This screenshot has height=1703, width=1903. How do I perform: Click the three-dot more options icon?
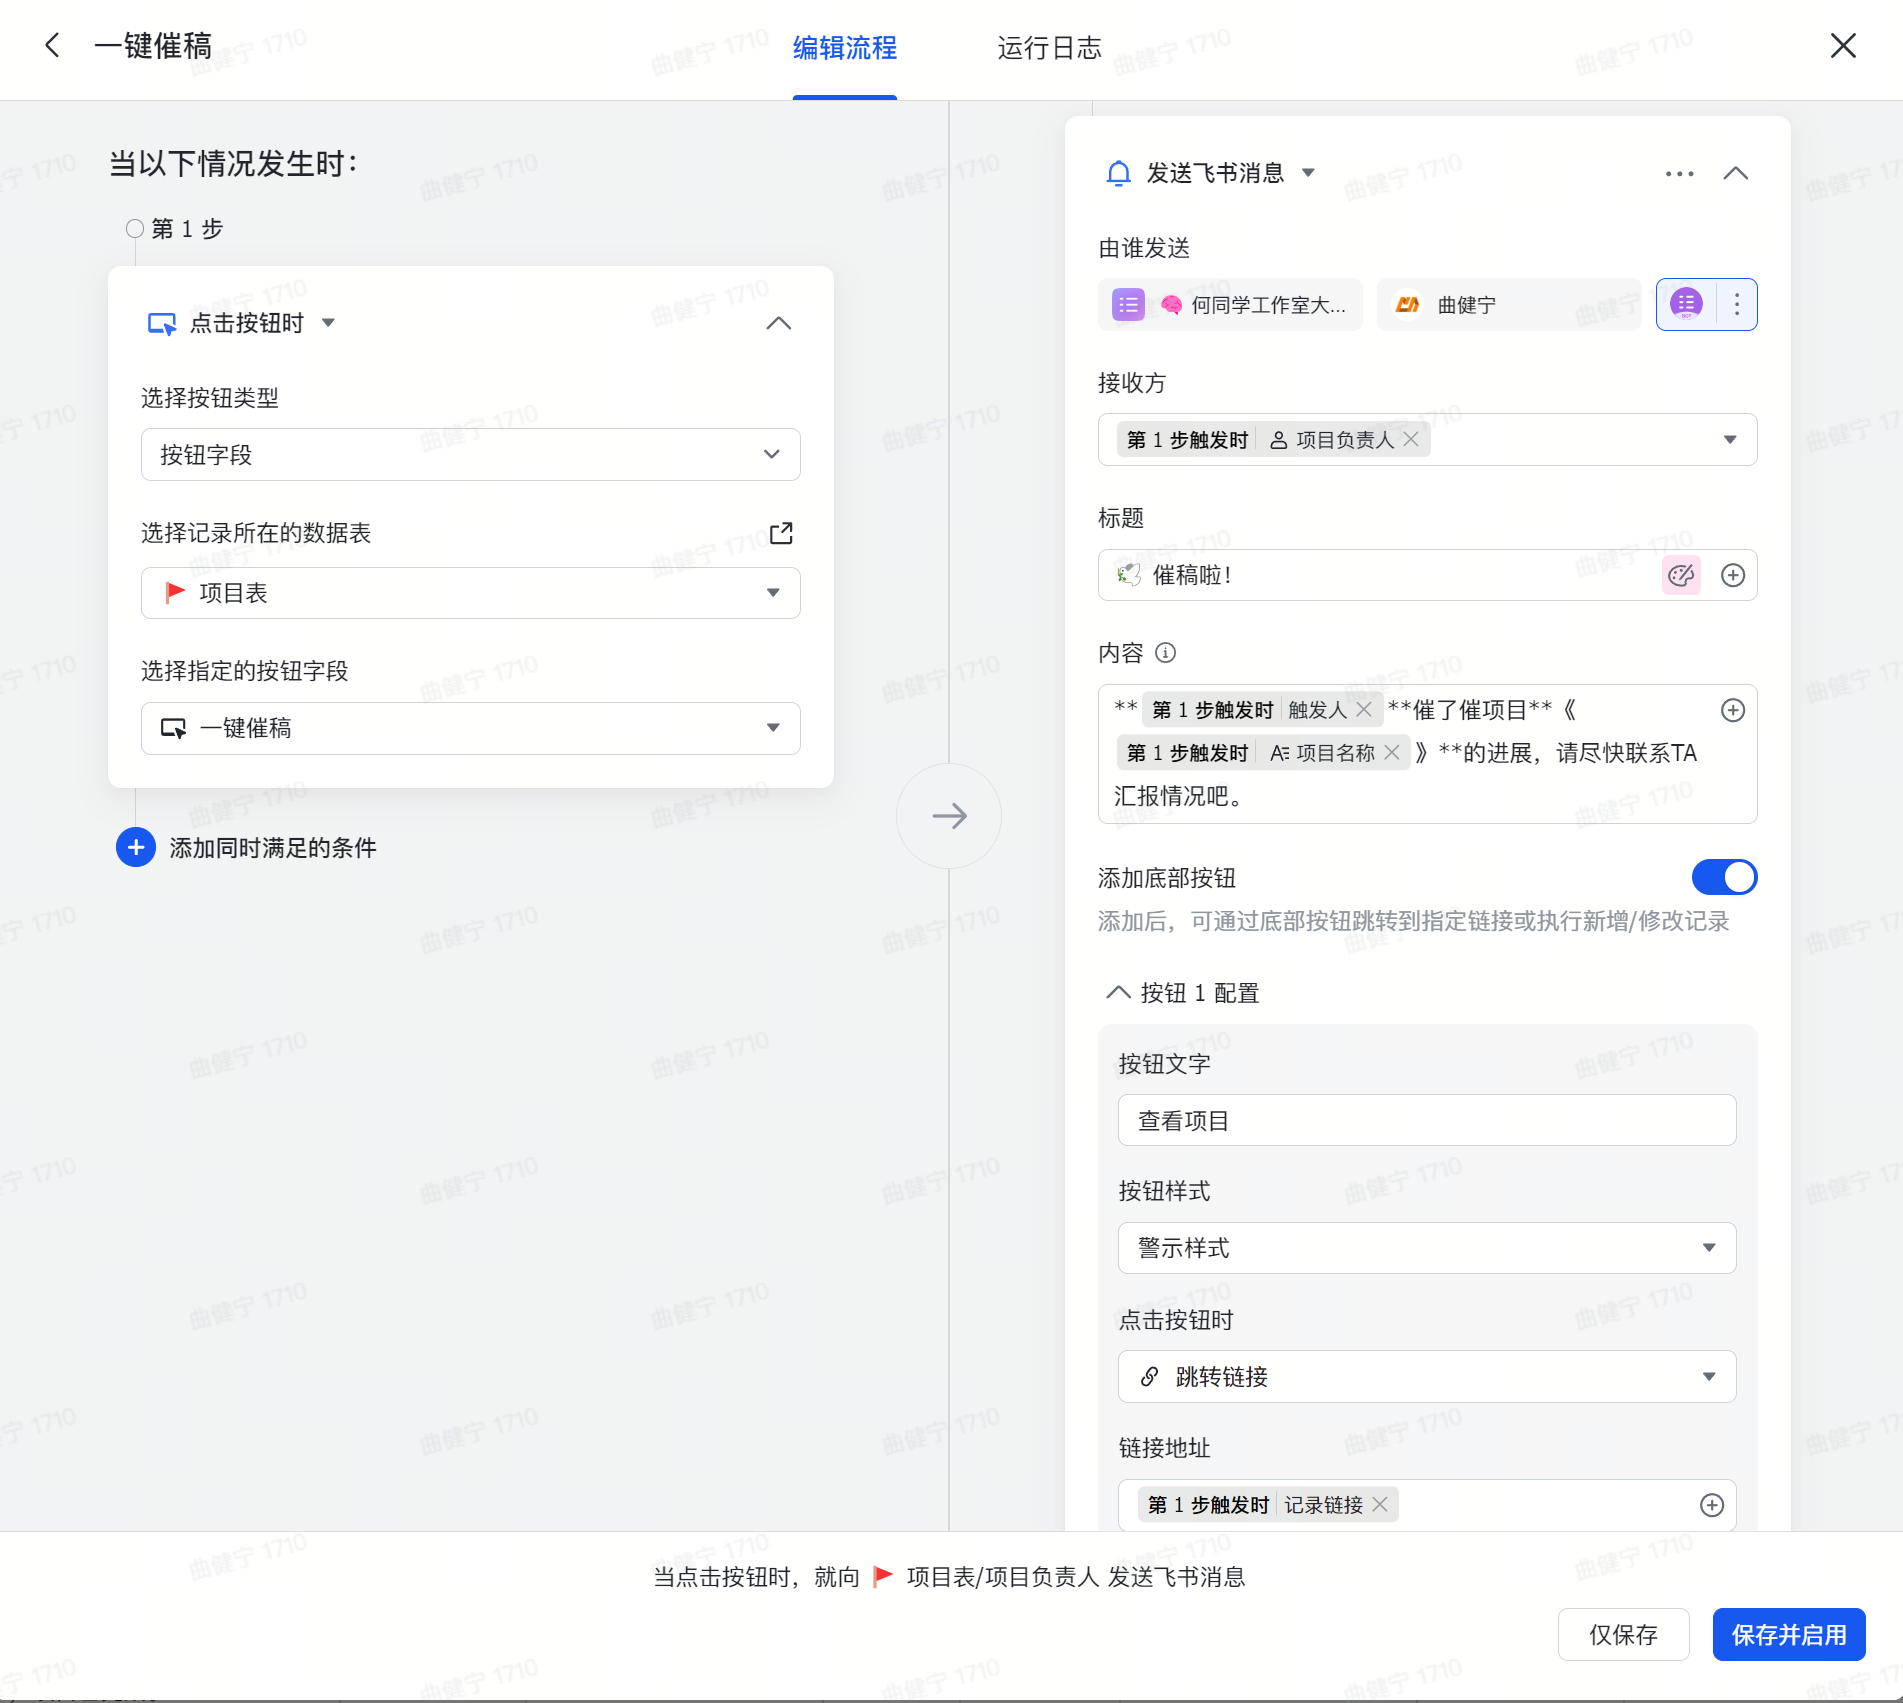pos(1679,174)
